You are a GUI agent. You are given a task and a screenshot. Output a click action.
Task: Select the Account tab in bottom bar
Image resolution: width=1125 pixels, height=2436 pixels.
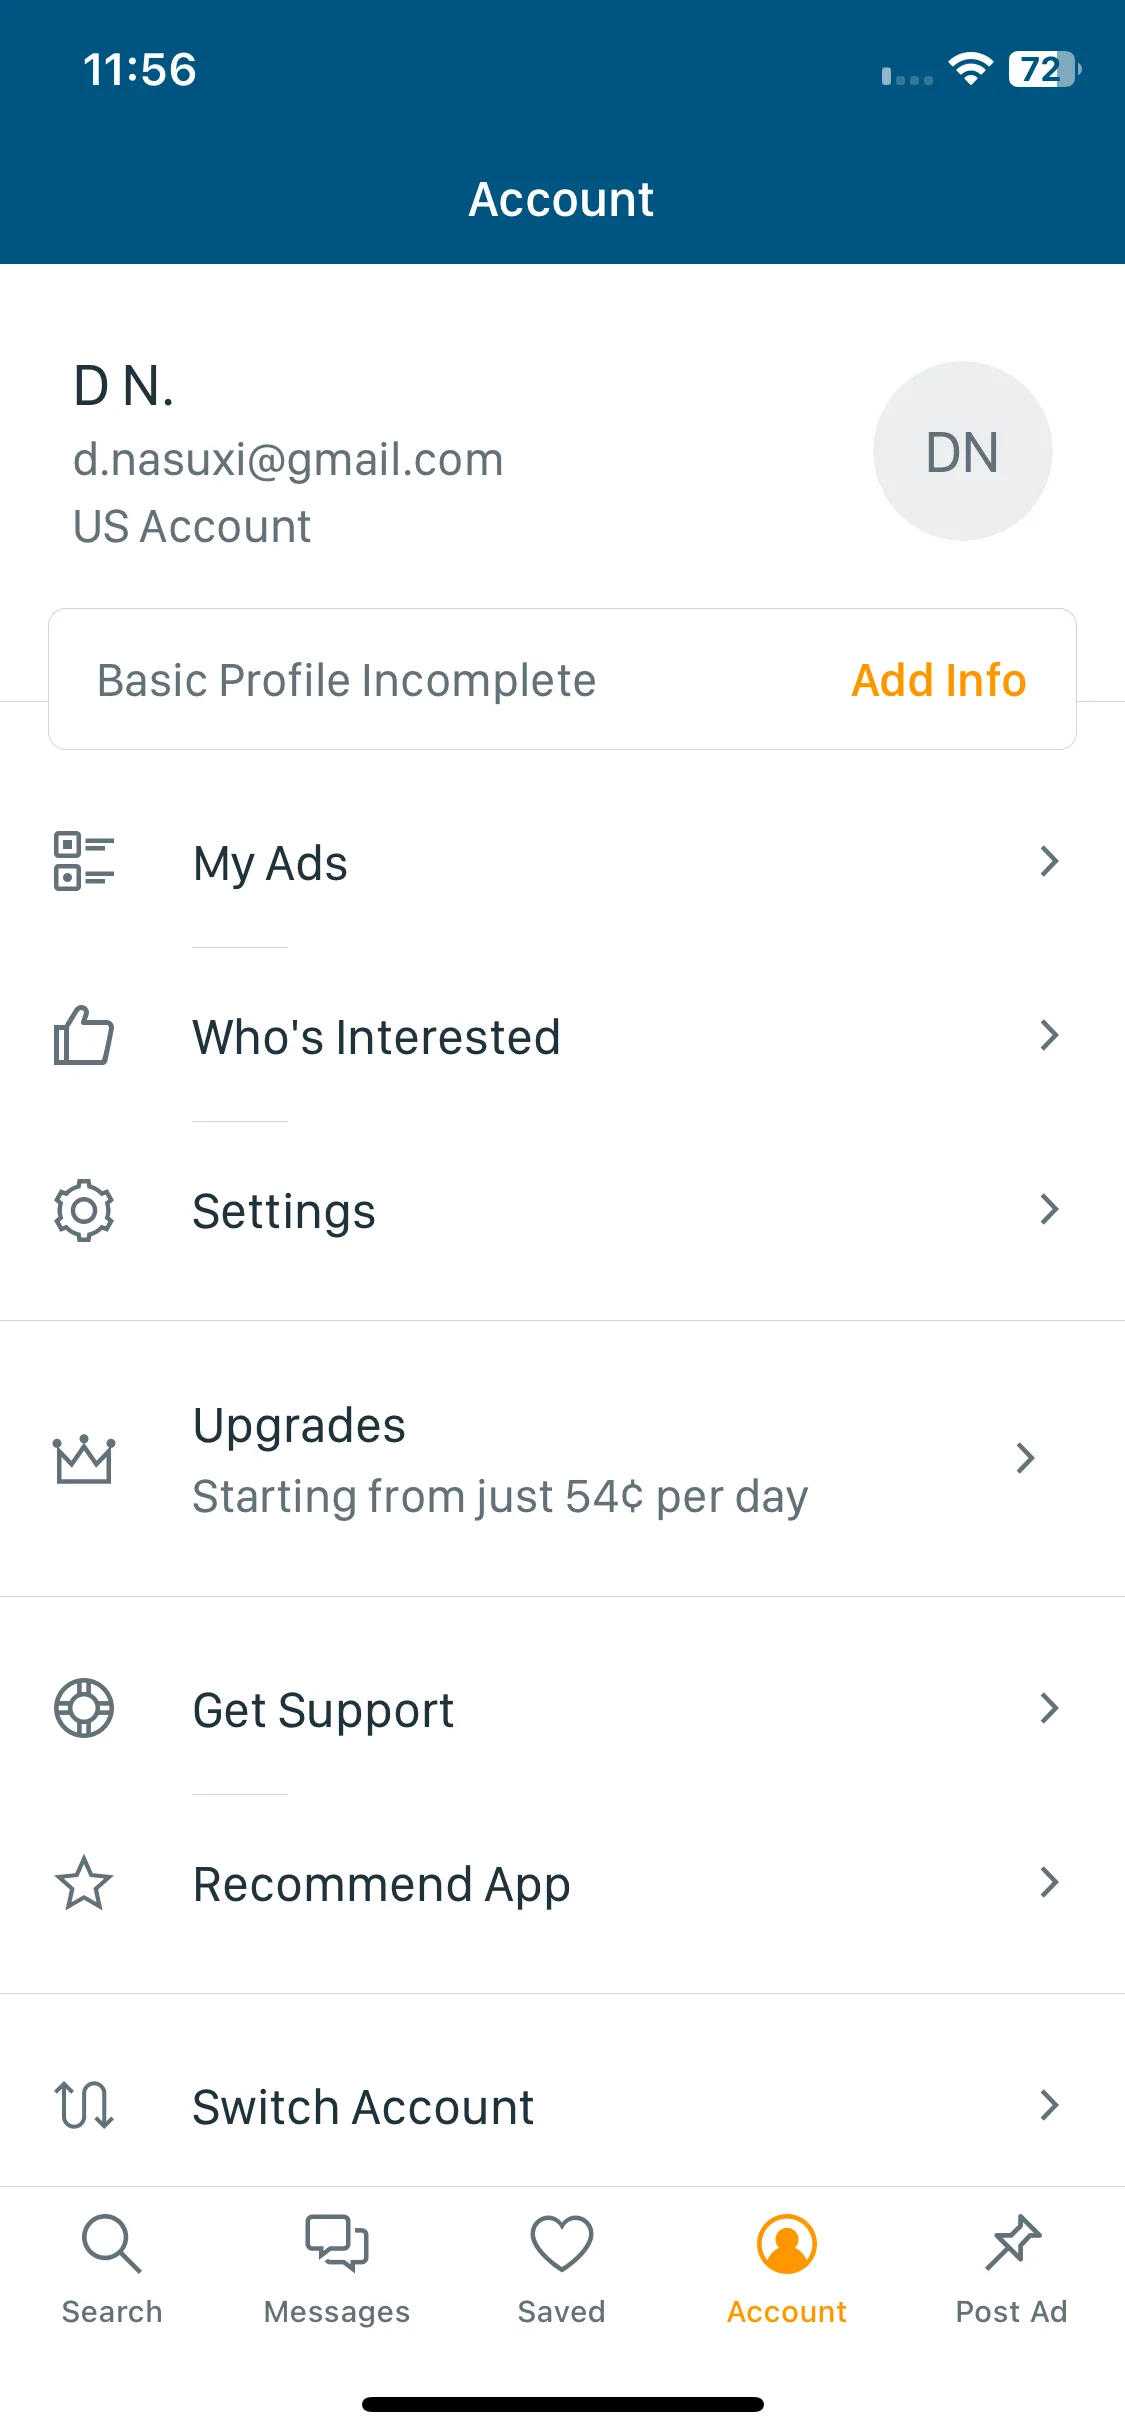(787, 2270)
